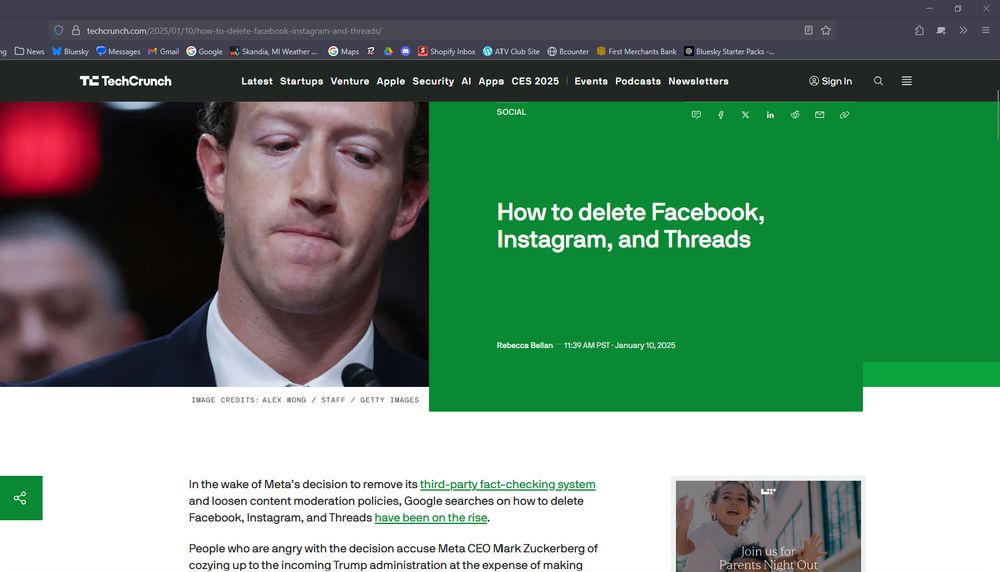
Task: Click the image credits caption
Action: (305, 400)
